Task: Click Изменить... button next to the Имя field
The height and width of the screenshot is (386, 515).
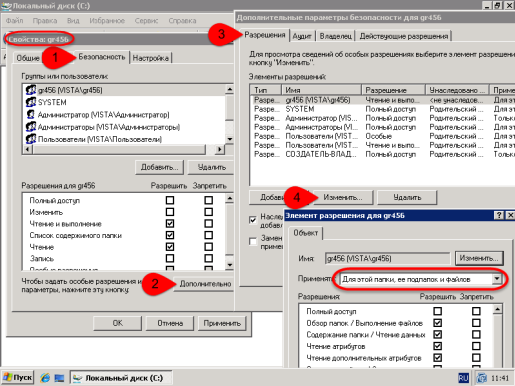Action: tap(479, 258)
